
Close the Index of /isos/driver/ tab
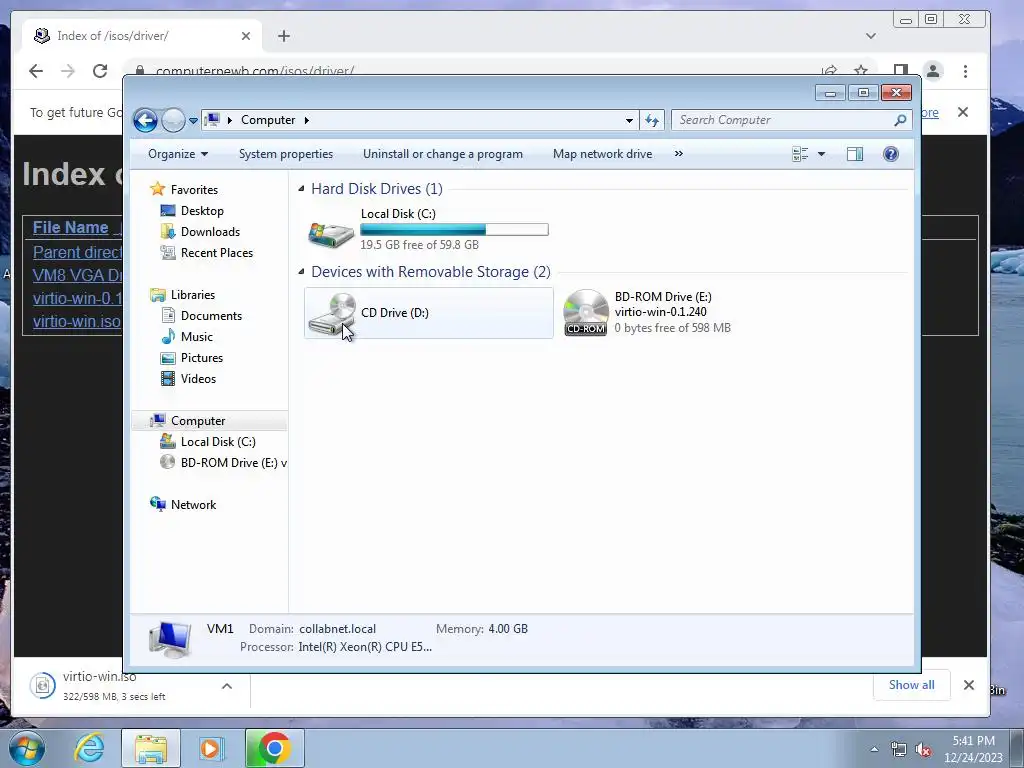(x=246, y=36)
